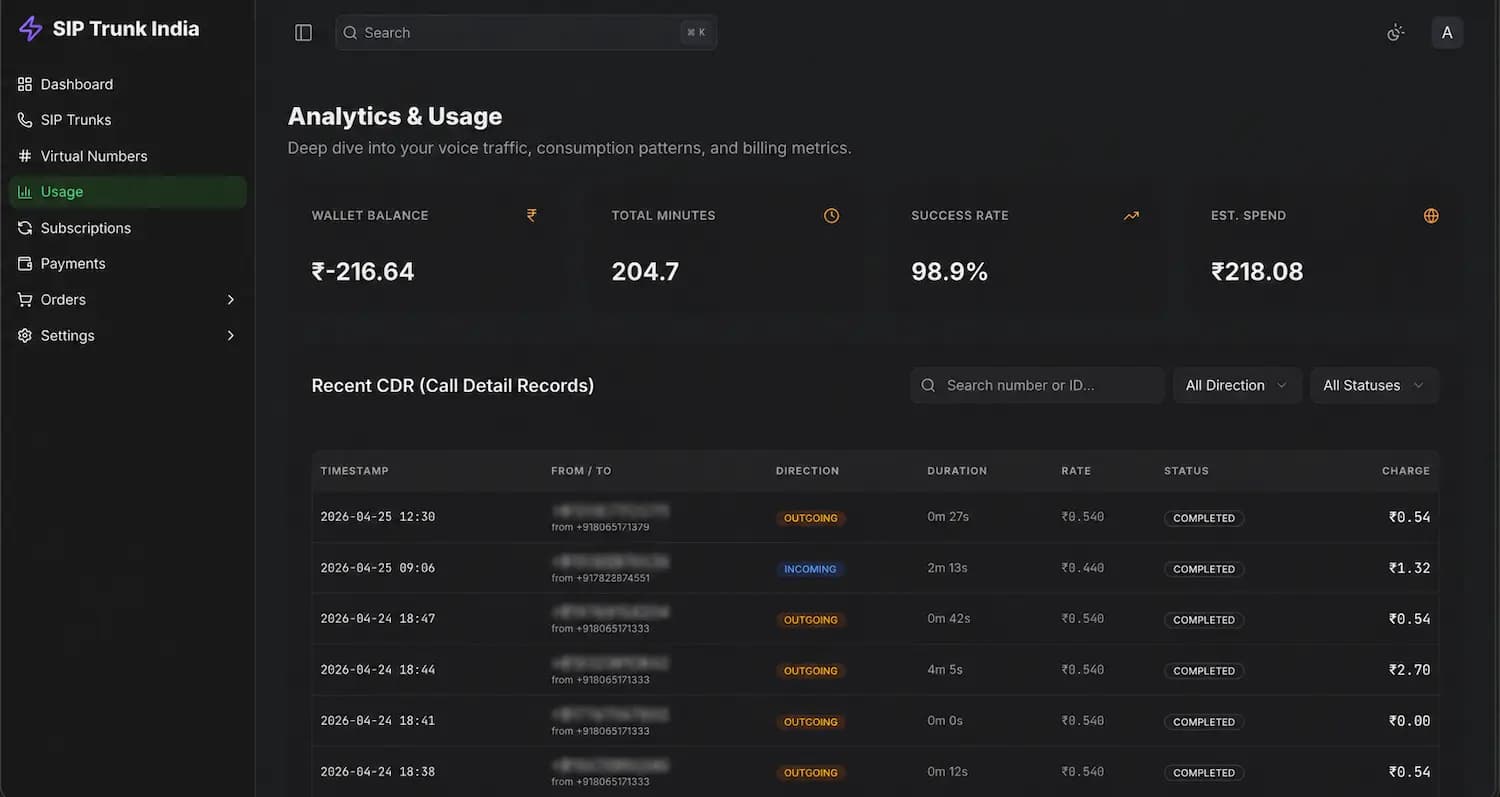Click 'from +917822874551' text
1500x797 pixels.
[x=600, y=578]
